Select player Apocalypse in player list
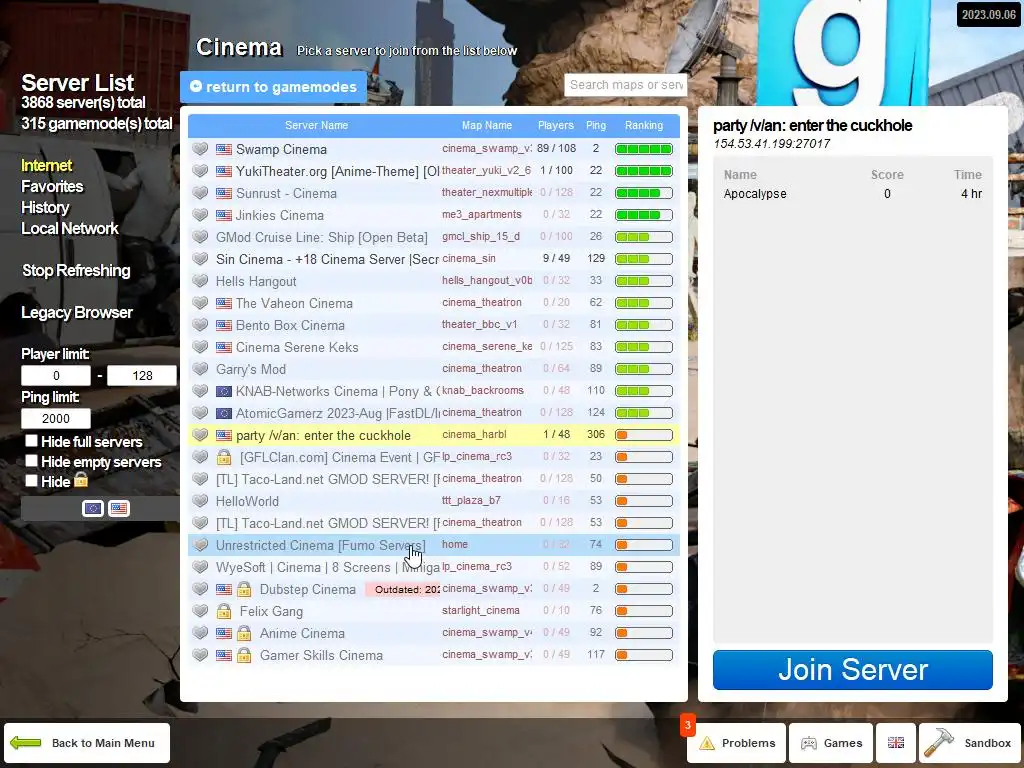The image size is (1024, 768). coord(853,194)
